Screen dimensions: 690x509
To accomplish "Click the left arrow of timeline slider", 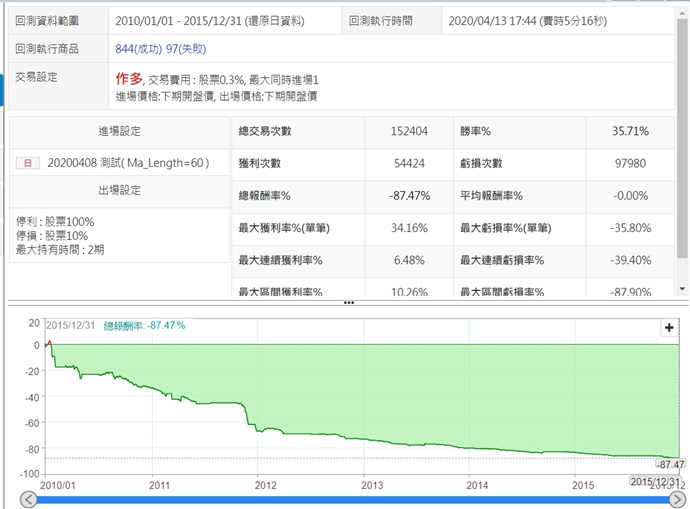I will pyautogui.click(x=26, y=499).
